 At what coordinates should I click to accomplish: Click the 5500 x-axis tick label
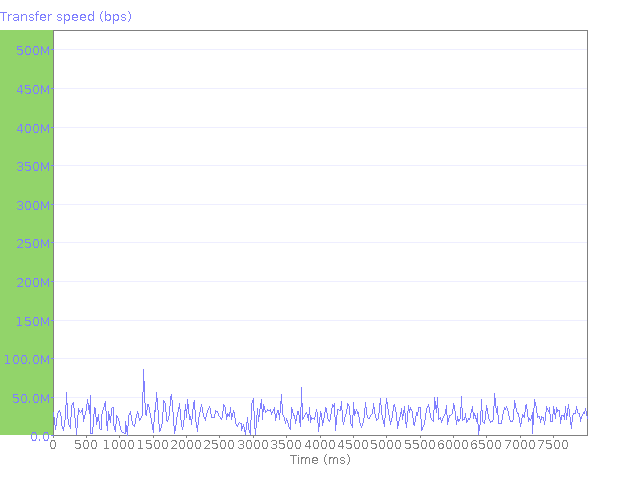pyautogui.click(x=420, y=445)
